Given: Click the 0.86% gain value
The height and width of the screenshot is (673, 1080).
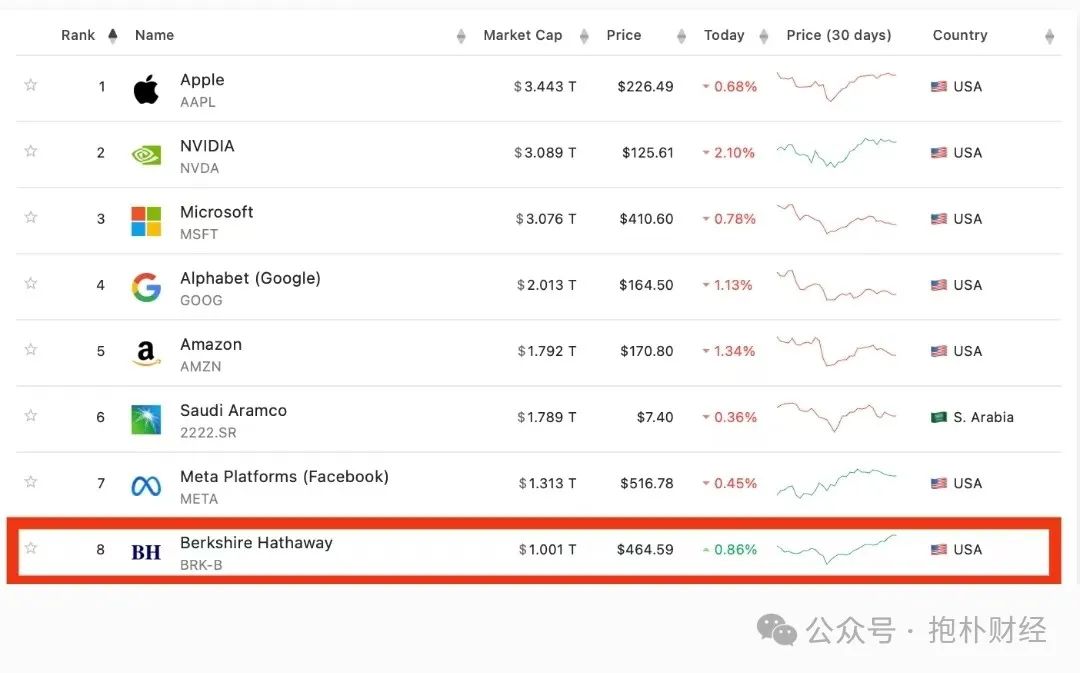Looking at the screenshot, I should (735, 550).
